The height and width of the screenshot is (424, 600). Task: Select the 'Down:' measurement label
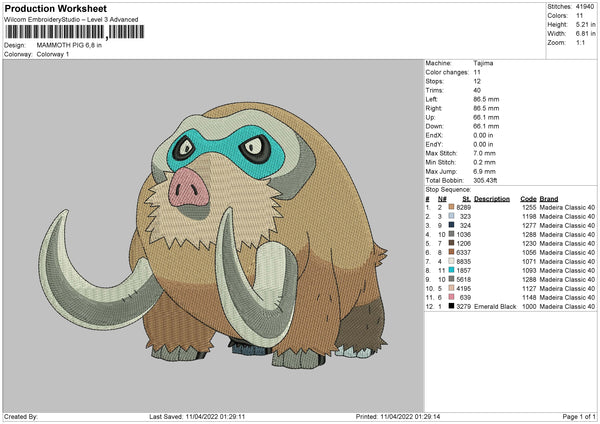(434, 126)
